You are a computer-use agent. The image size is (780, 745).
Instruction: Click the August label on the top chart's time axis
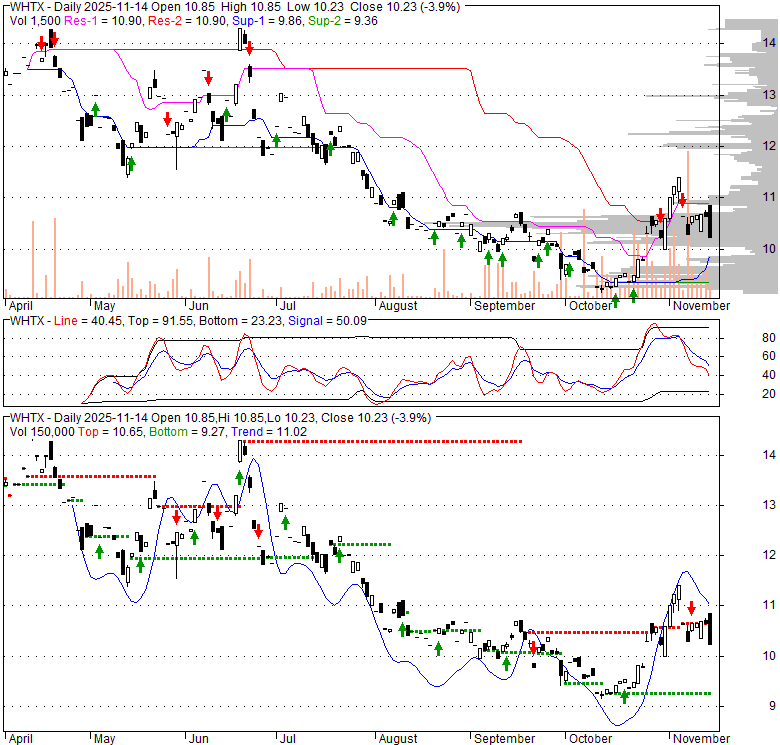coord(397,305)
